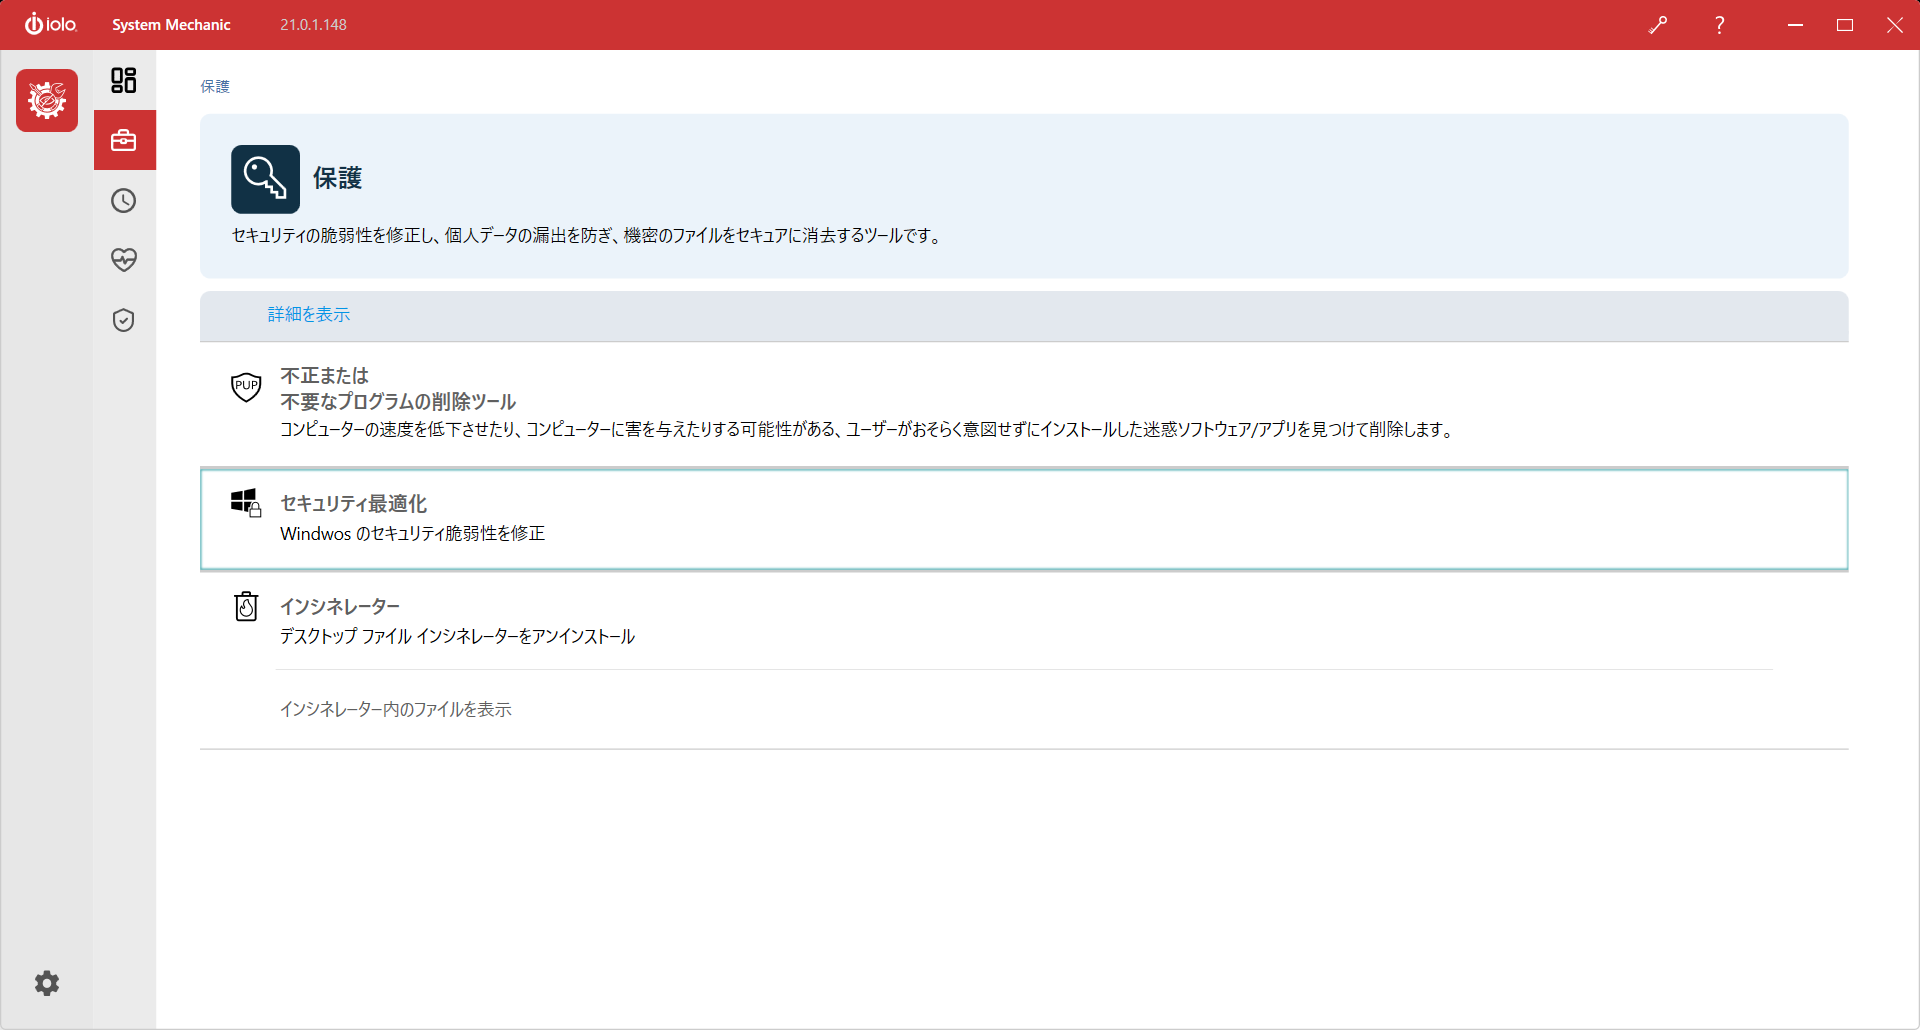Open settings with the gear icon
The image size is (1920, 1030).
pyautogui.click(x=47, y=983)
